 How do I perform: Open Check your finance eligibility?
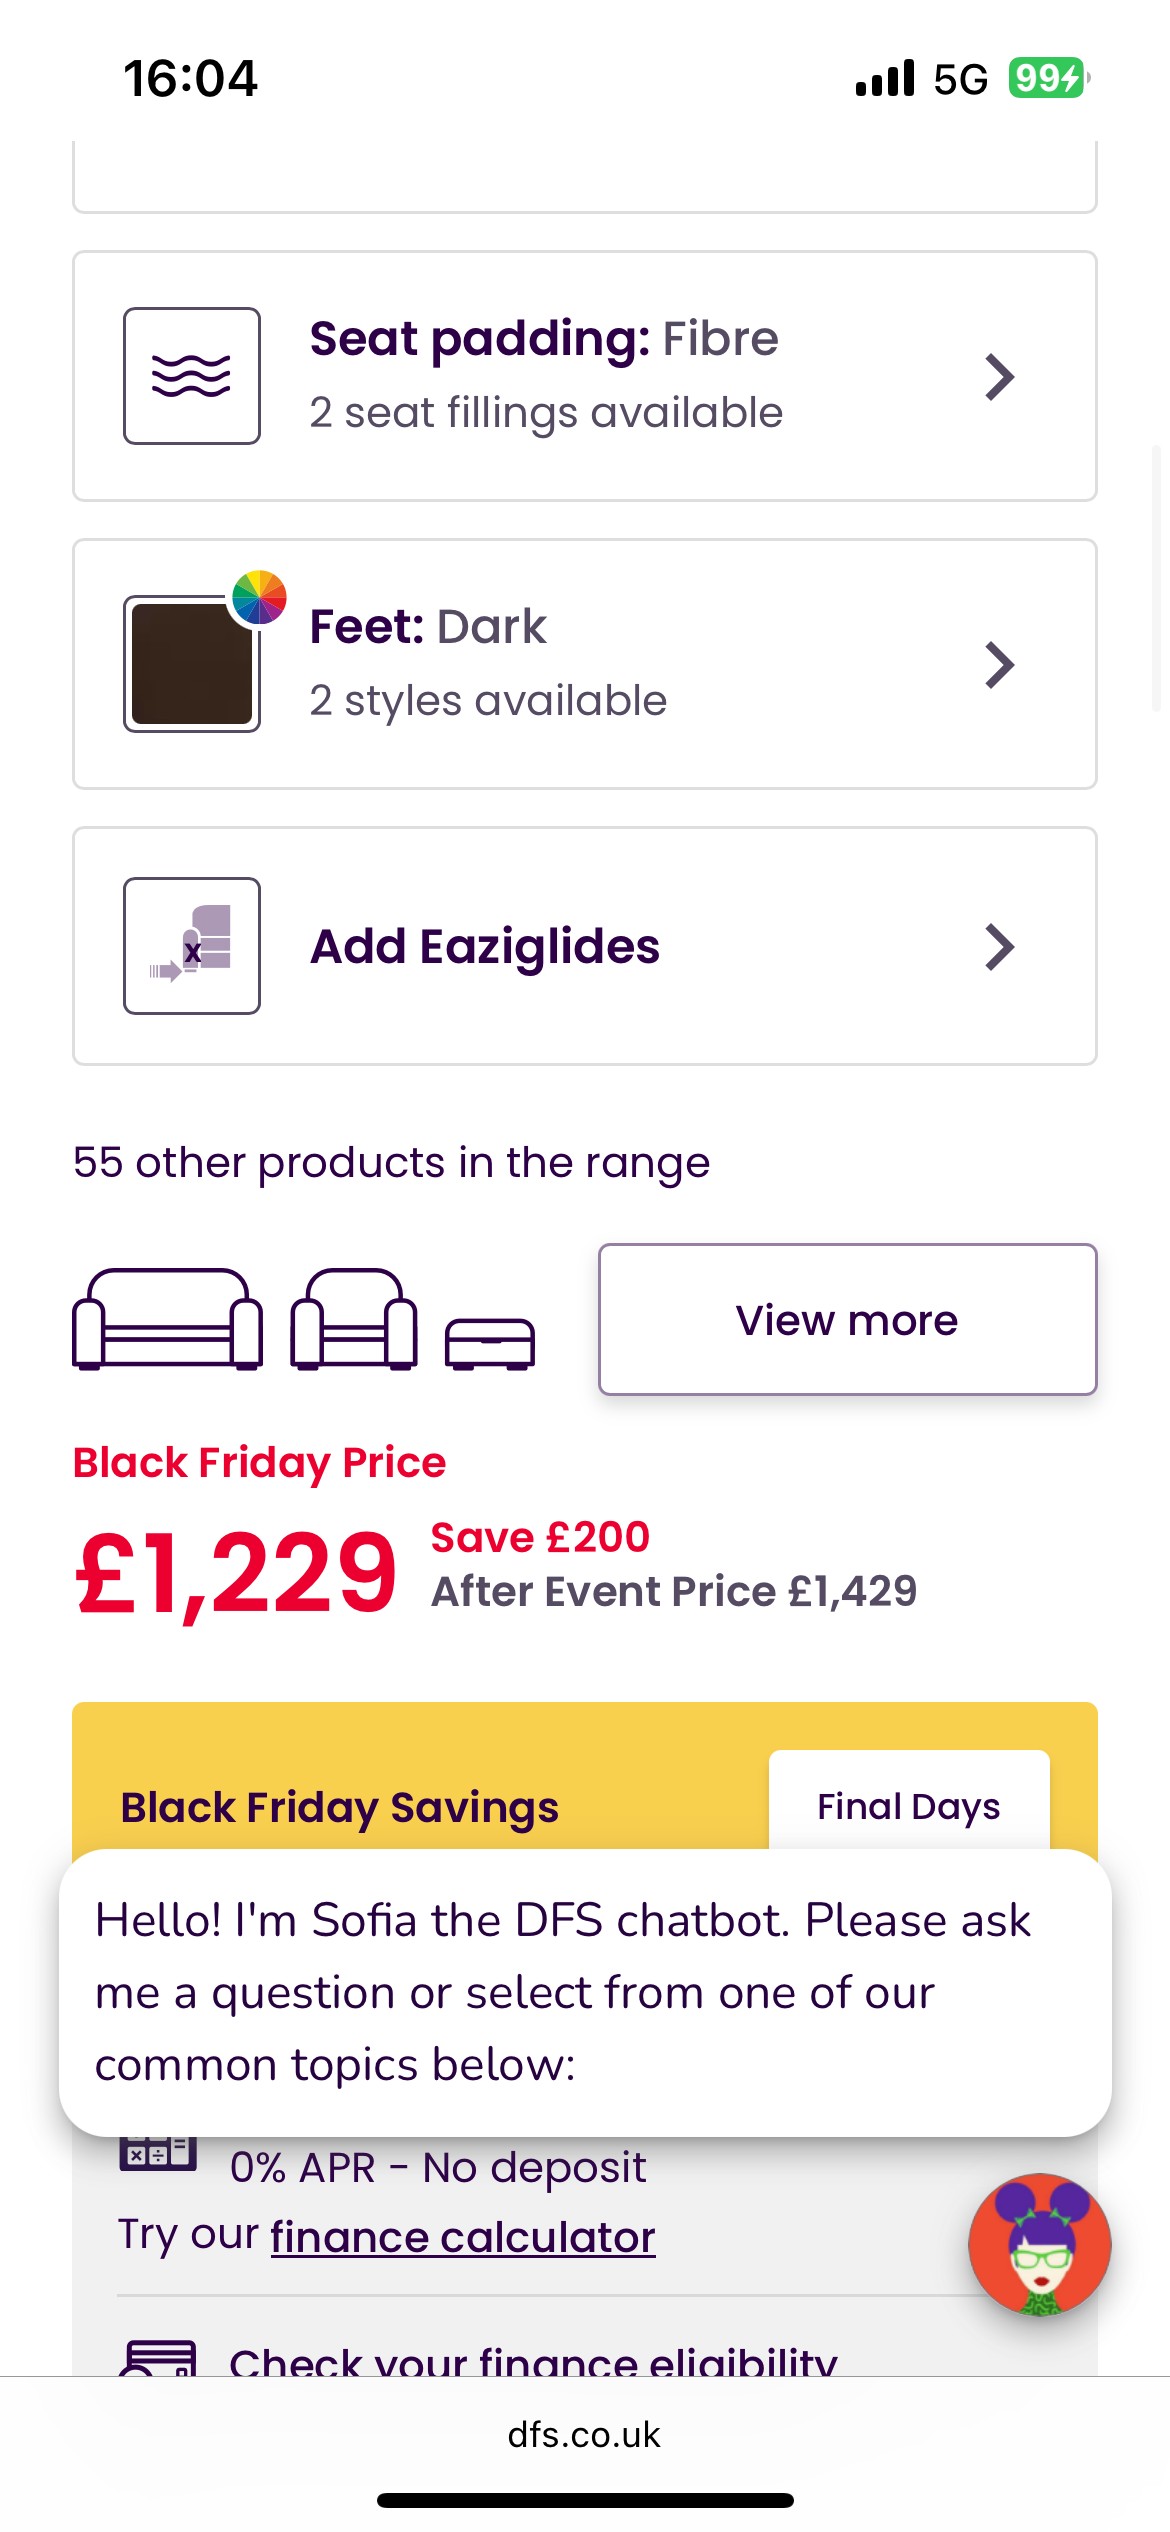click(x=532, y=2362)
